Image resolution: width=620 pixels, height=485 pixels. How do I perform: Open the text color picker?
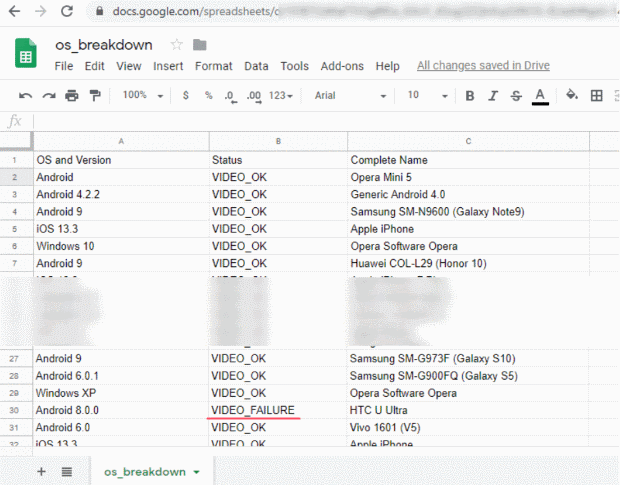click(540, 96)
